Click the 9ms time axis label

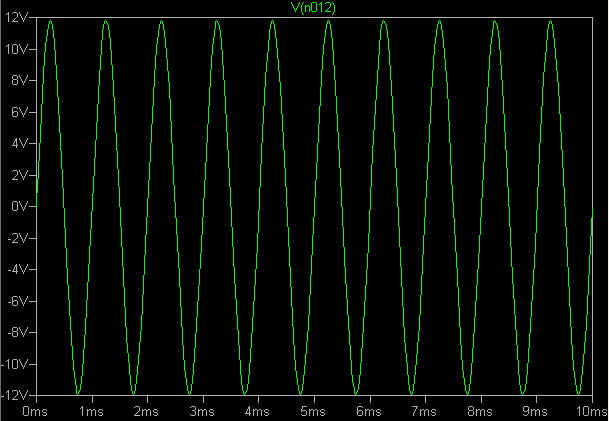535,411
